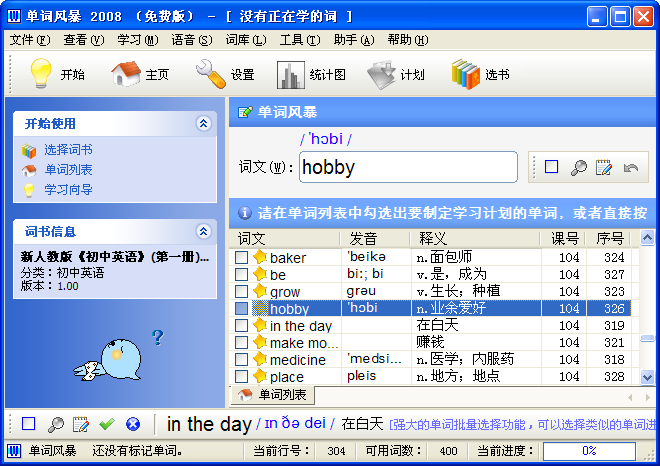This screenshot has height=466, width=660.
Task: Collapse the 开始使用 panel
Action: (x=203, y=124)
